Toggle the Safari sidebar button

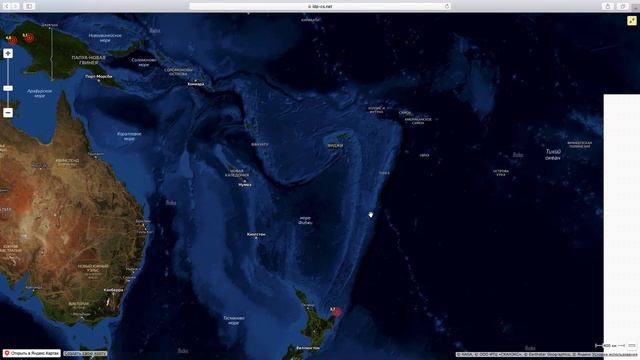[x=29, y=6]
